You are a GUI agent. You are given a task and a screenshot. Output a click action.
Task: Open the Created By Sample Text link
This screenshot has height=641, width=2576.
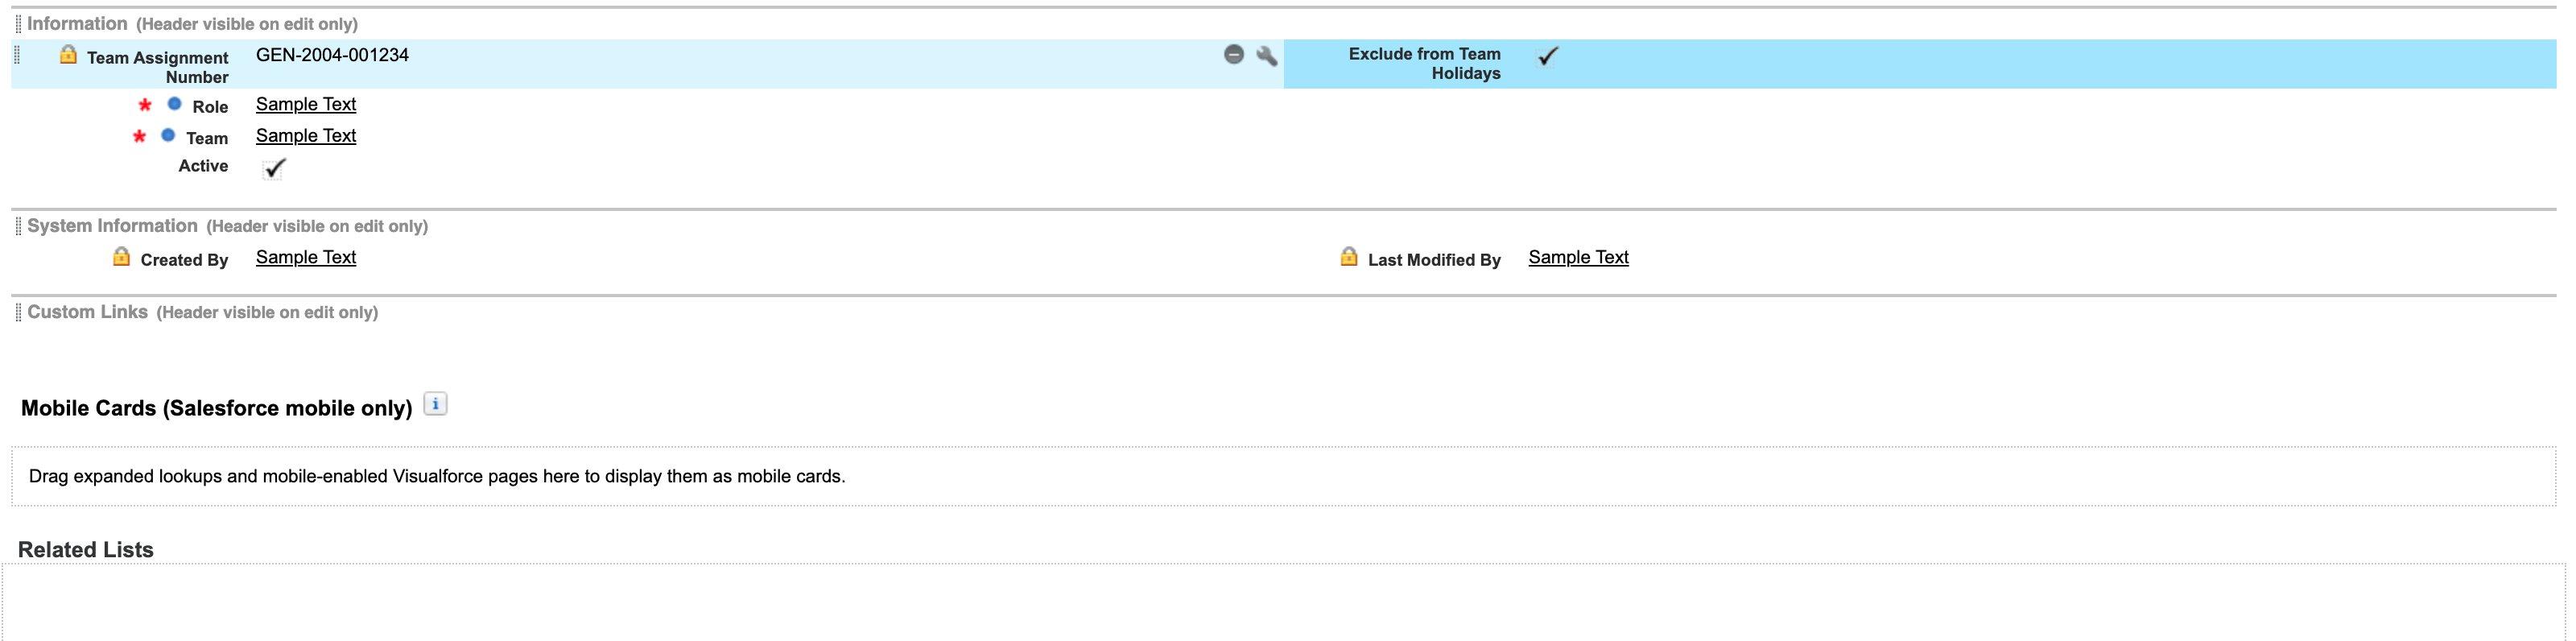(x=306, y=257)
